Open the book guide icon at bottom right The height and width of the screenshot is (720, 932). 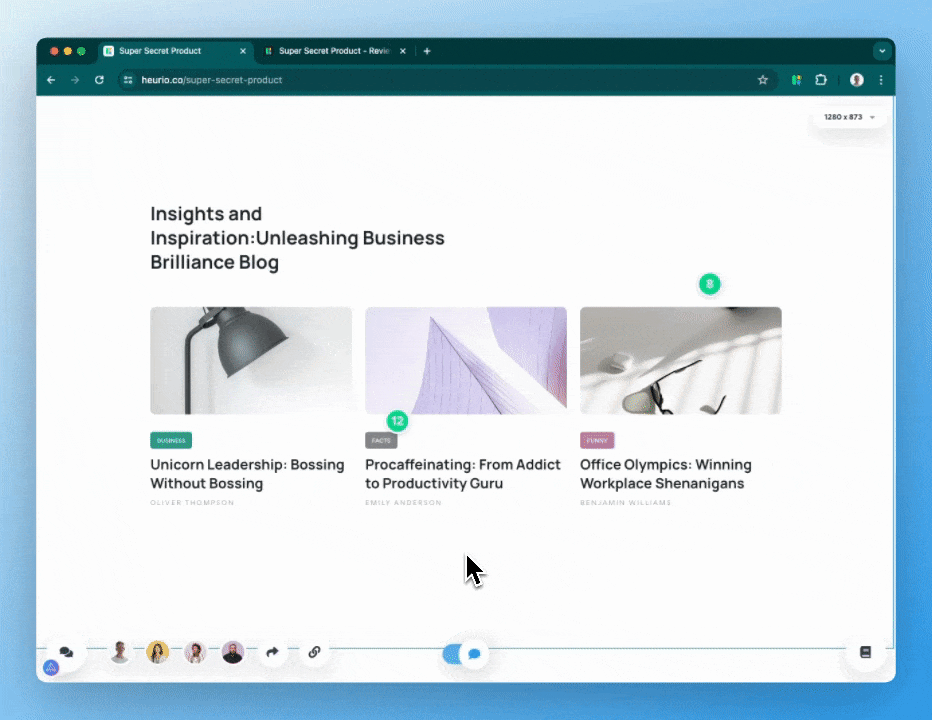(865, 652)
